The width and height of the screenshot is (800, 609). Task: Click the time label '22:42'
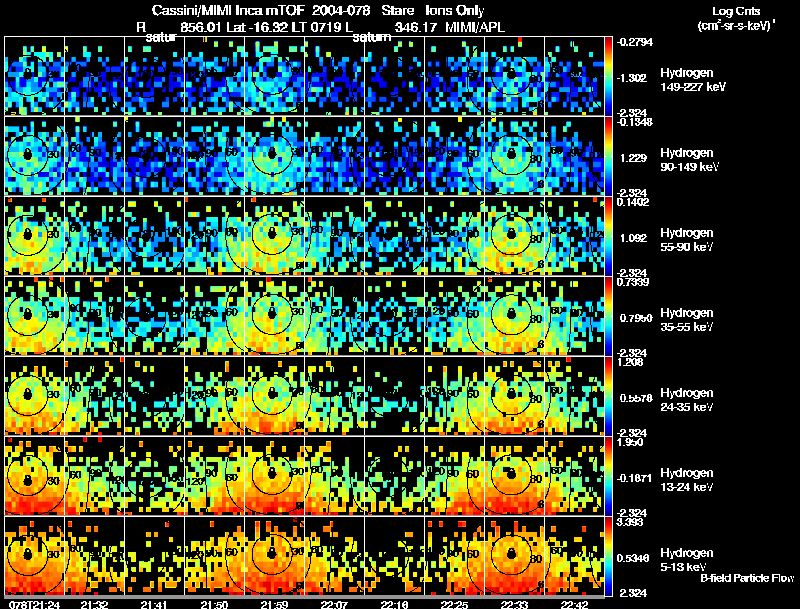574,604
